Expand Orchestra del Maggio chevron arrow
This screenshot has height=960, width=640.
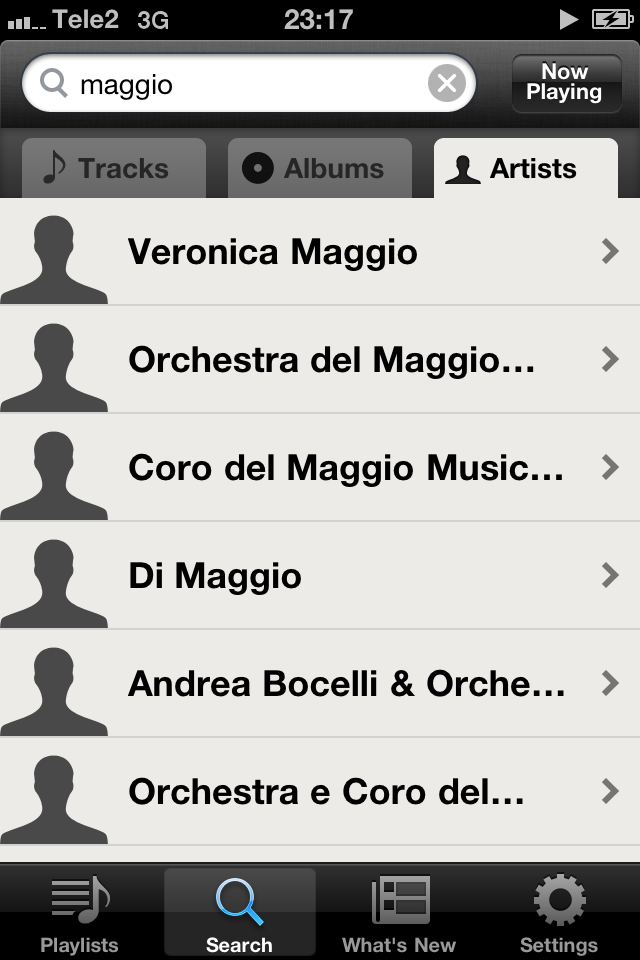pyautogui.click(x=610, y=360)
